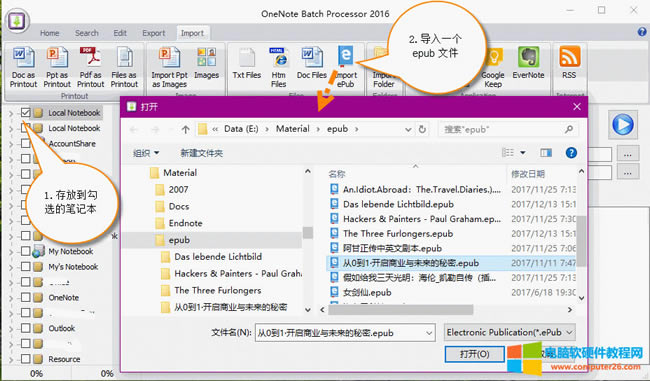Select Hackers & Painters - Paul Graham epub

tap(422, 219)
